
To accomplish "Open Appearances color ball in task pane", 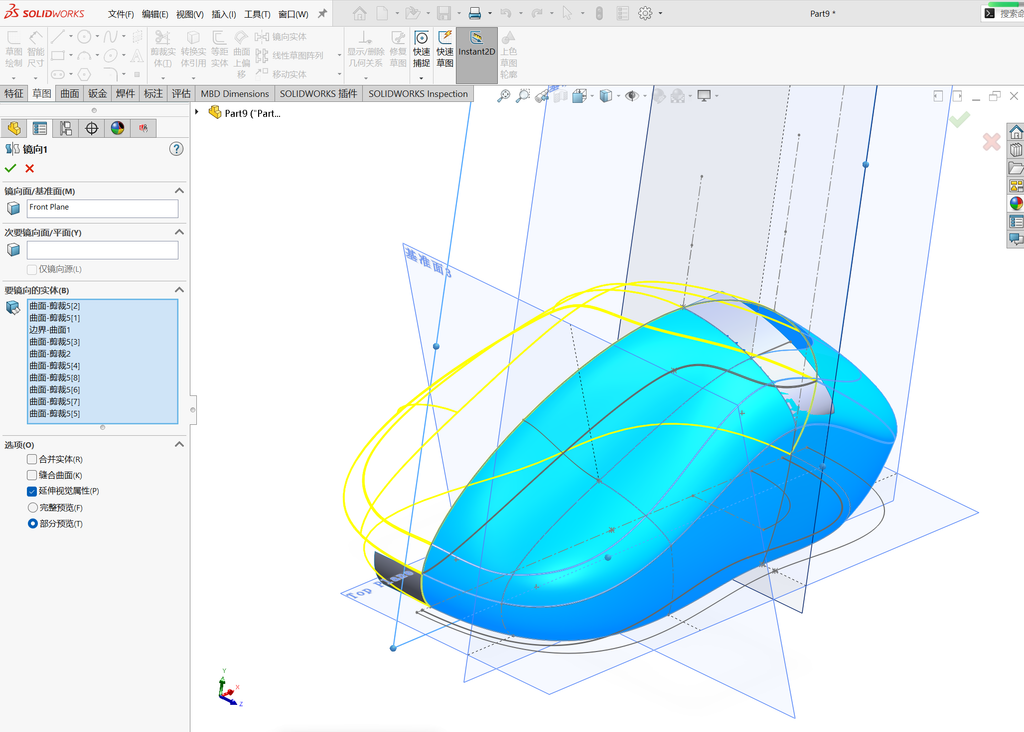I will 1016,203.
